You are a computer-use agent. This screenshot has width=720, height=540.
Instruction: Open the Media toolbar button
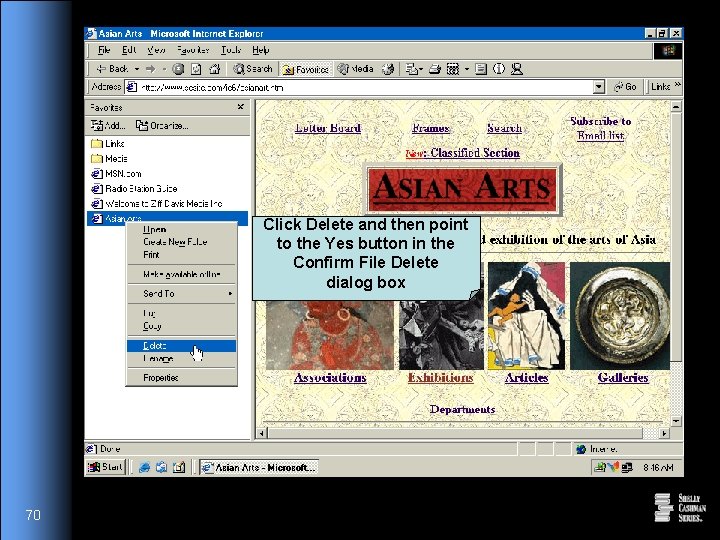[x=356, y=69]
